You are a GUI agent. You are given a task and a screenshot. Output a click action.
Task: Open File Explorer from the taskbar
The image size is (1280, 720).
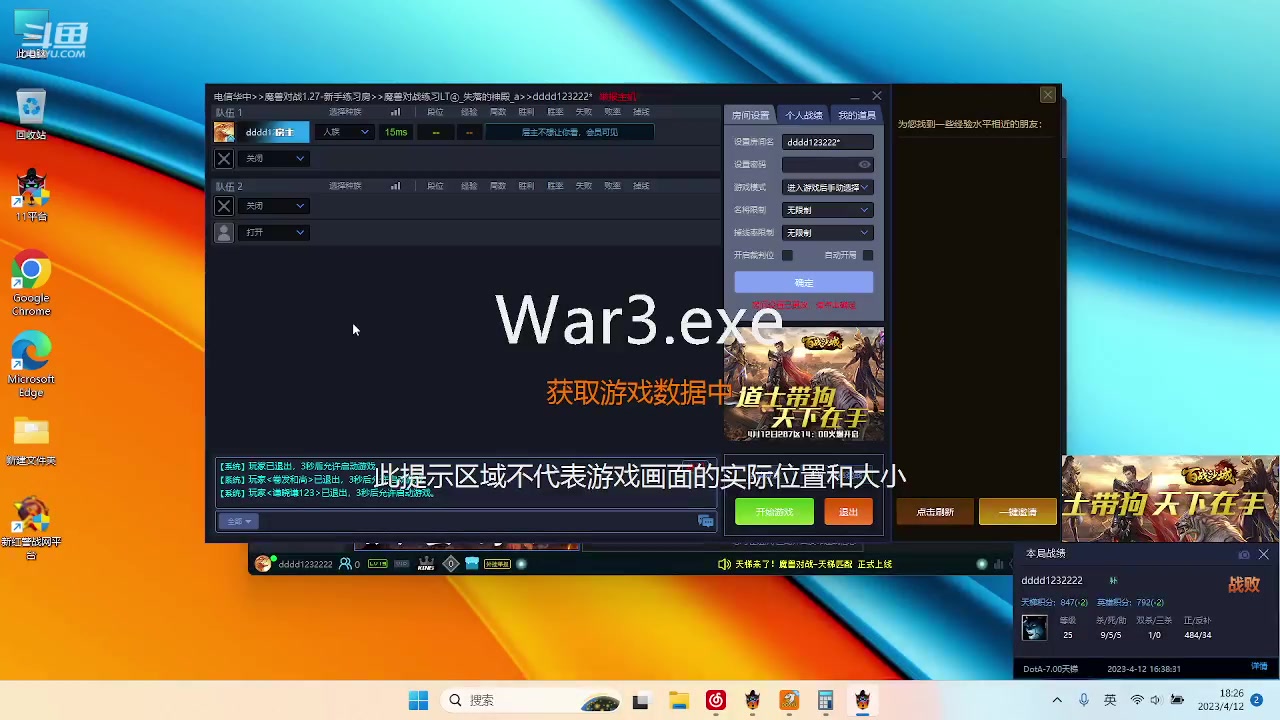(678, 700)
